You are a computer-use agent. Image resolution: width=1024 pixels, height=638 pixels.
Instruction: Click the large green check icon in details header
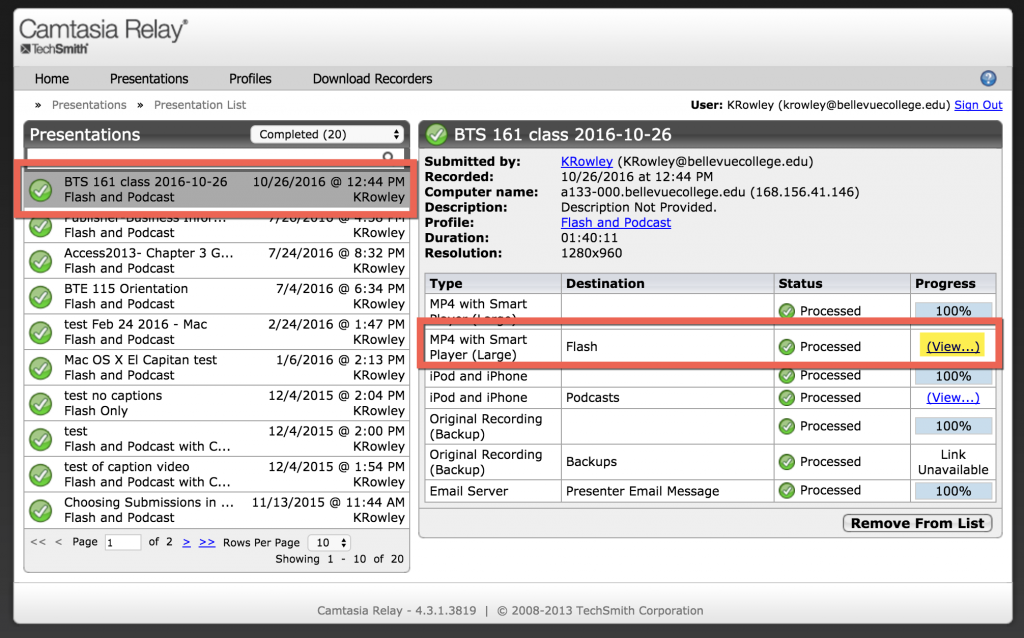(436, 135)
